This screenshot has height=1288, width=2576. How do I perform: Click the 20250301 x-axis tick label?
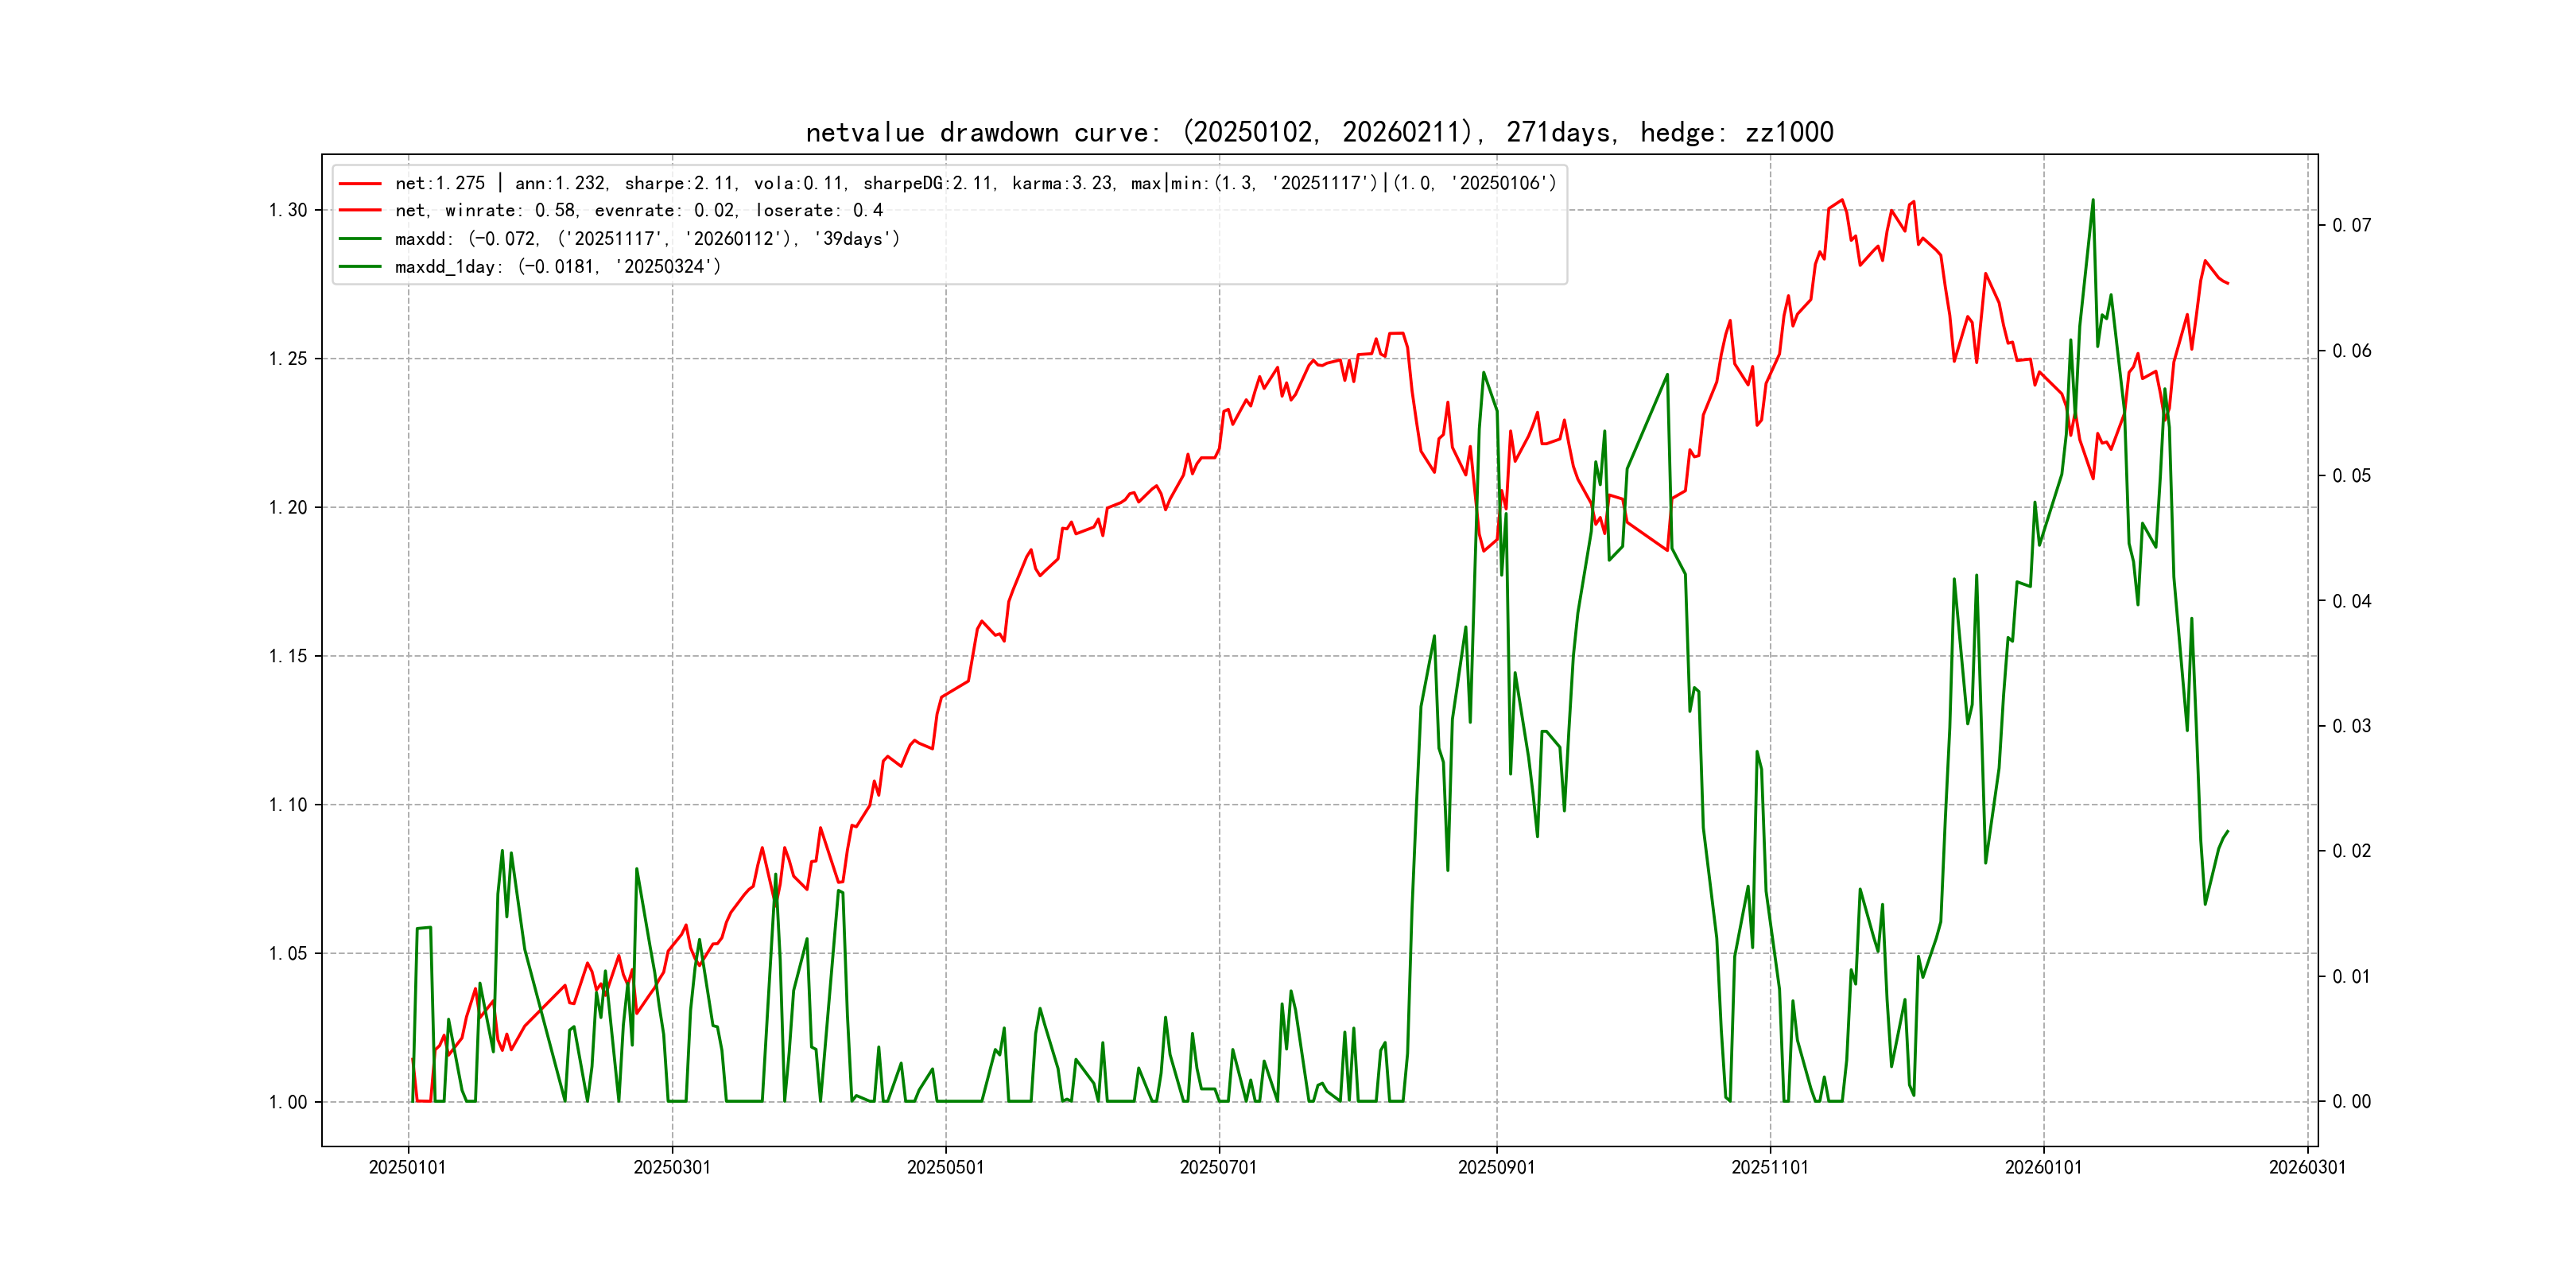click(x=672, y=1168)
